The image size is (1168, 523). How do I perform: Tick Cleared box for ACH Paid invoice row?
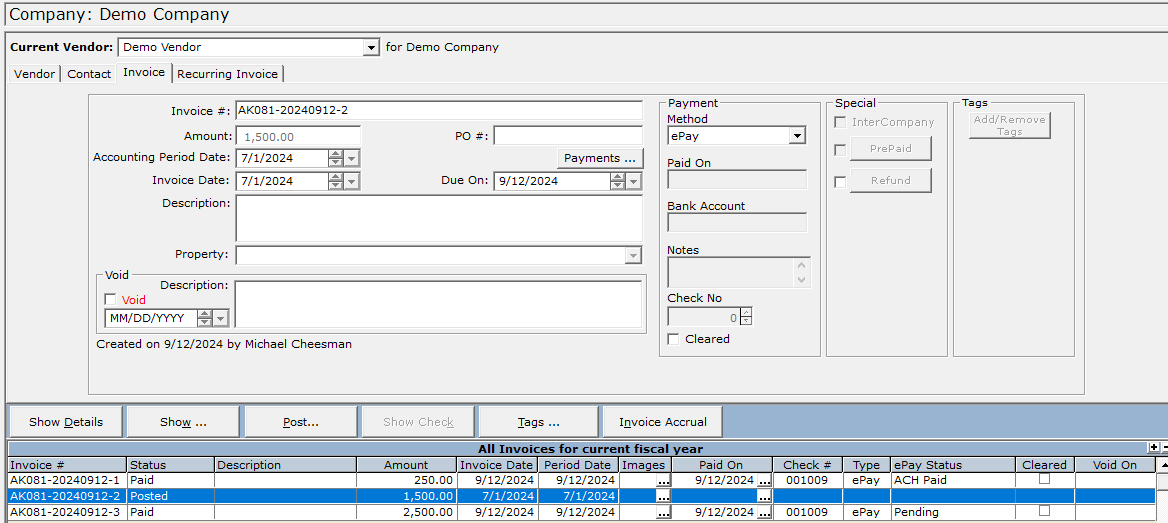coord(1044,480)
